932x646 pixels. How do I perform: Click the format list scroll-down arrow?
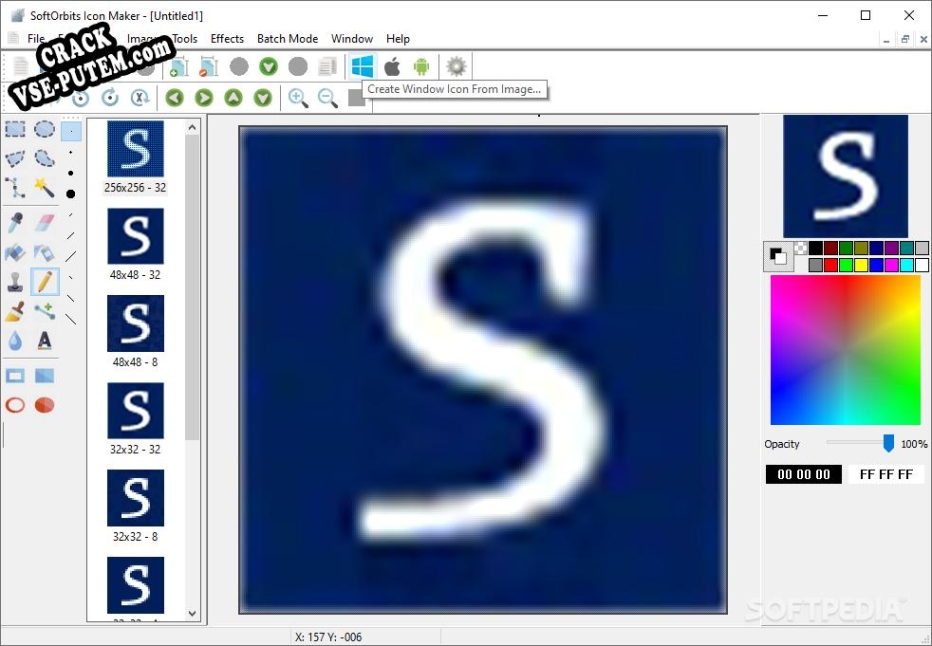192,613
